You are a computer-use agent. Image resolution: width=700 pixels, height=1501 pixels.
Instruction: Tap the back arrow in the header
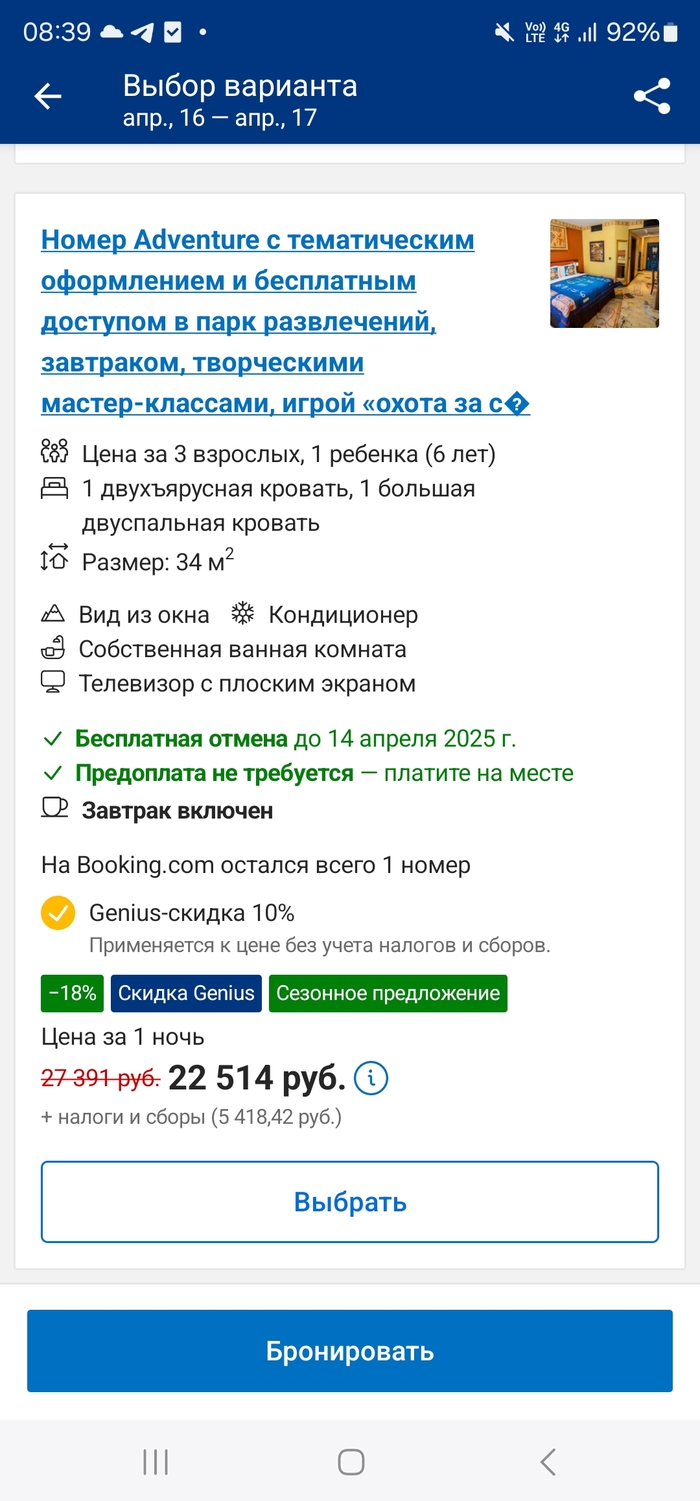47,96
